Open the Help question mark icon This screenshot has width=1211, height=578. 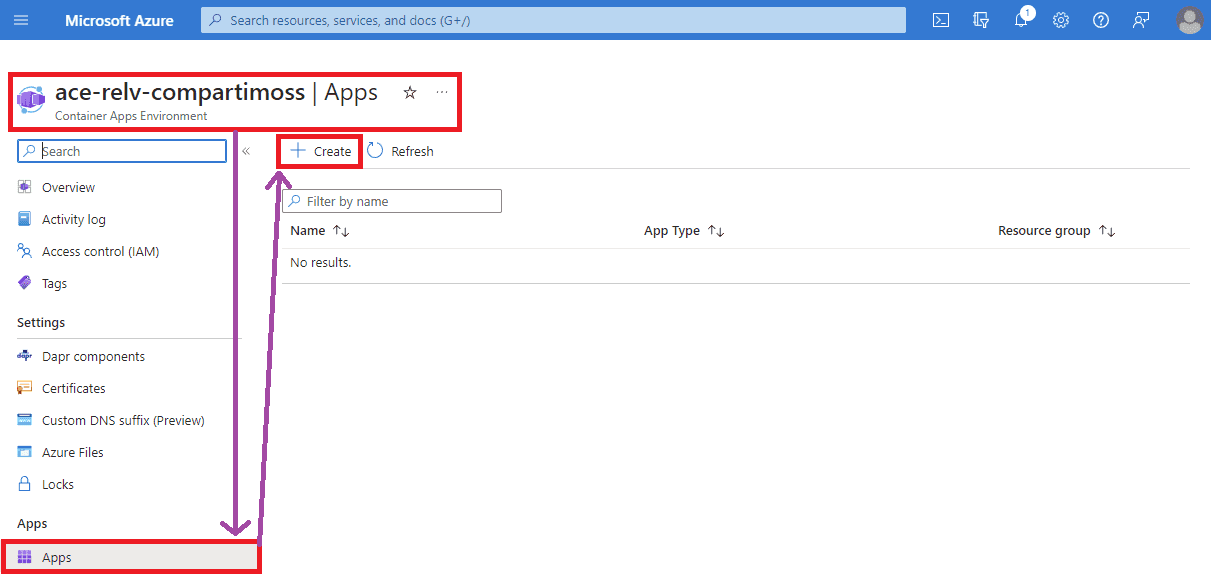(x=1101, y=20)
